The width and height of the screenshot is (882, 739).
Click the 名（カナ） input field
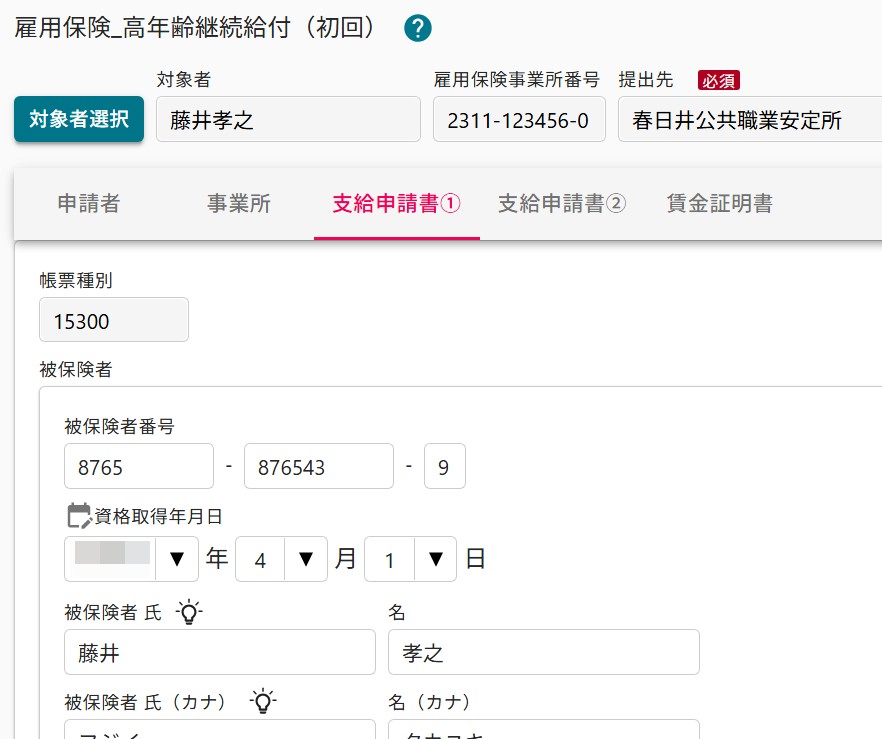tap(544, 729)
